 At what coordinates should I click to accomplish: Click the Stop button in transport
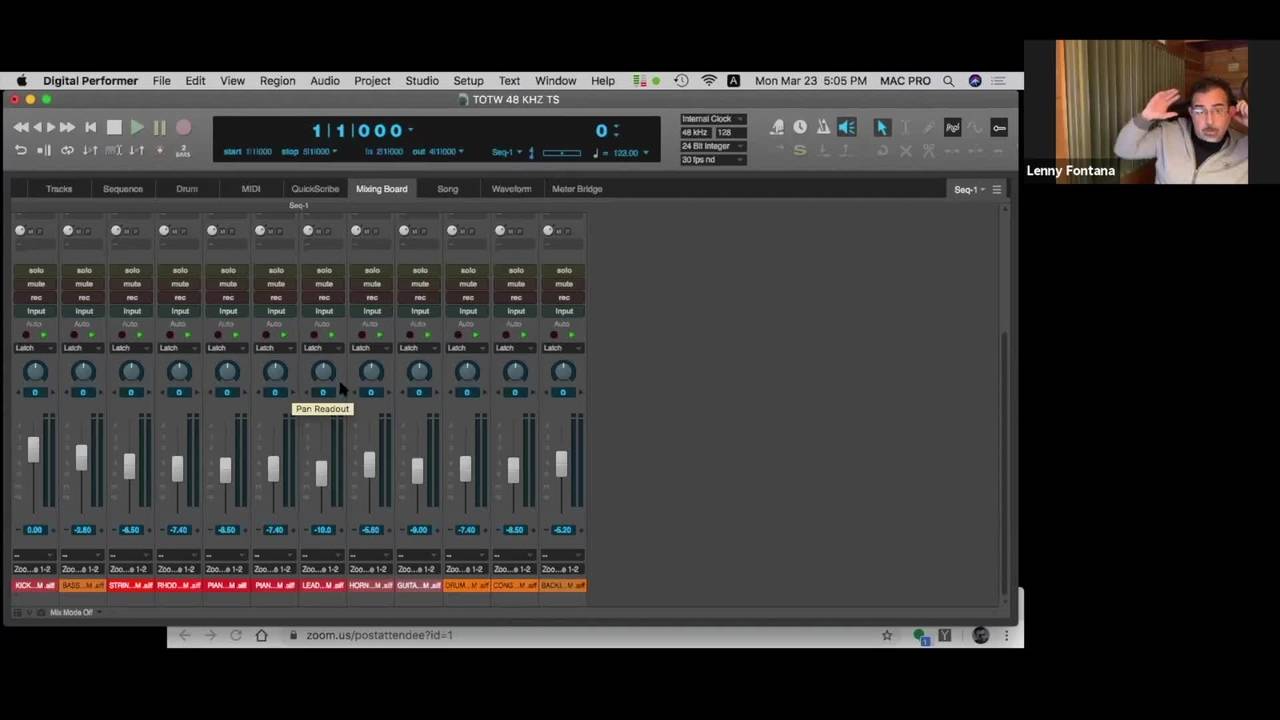click(114, 128)
